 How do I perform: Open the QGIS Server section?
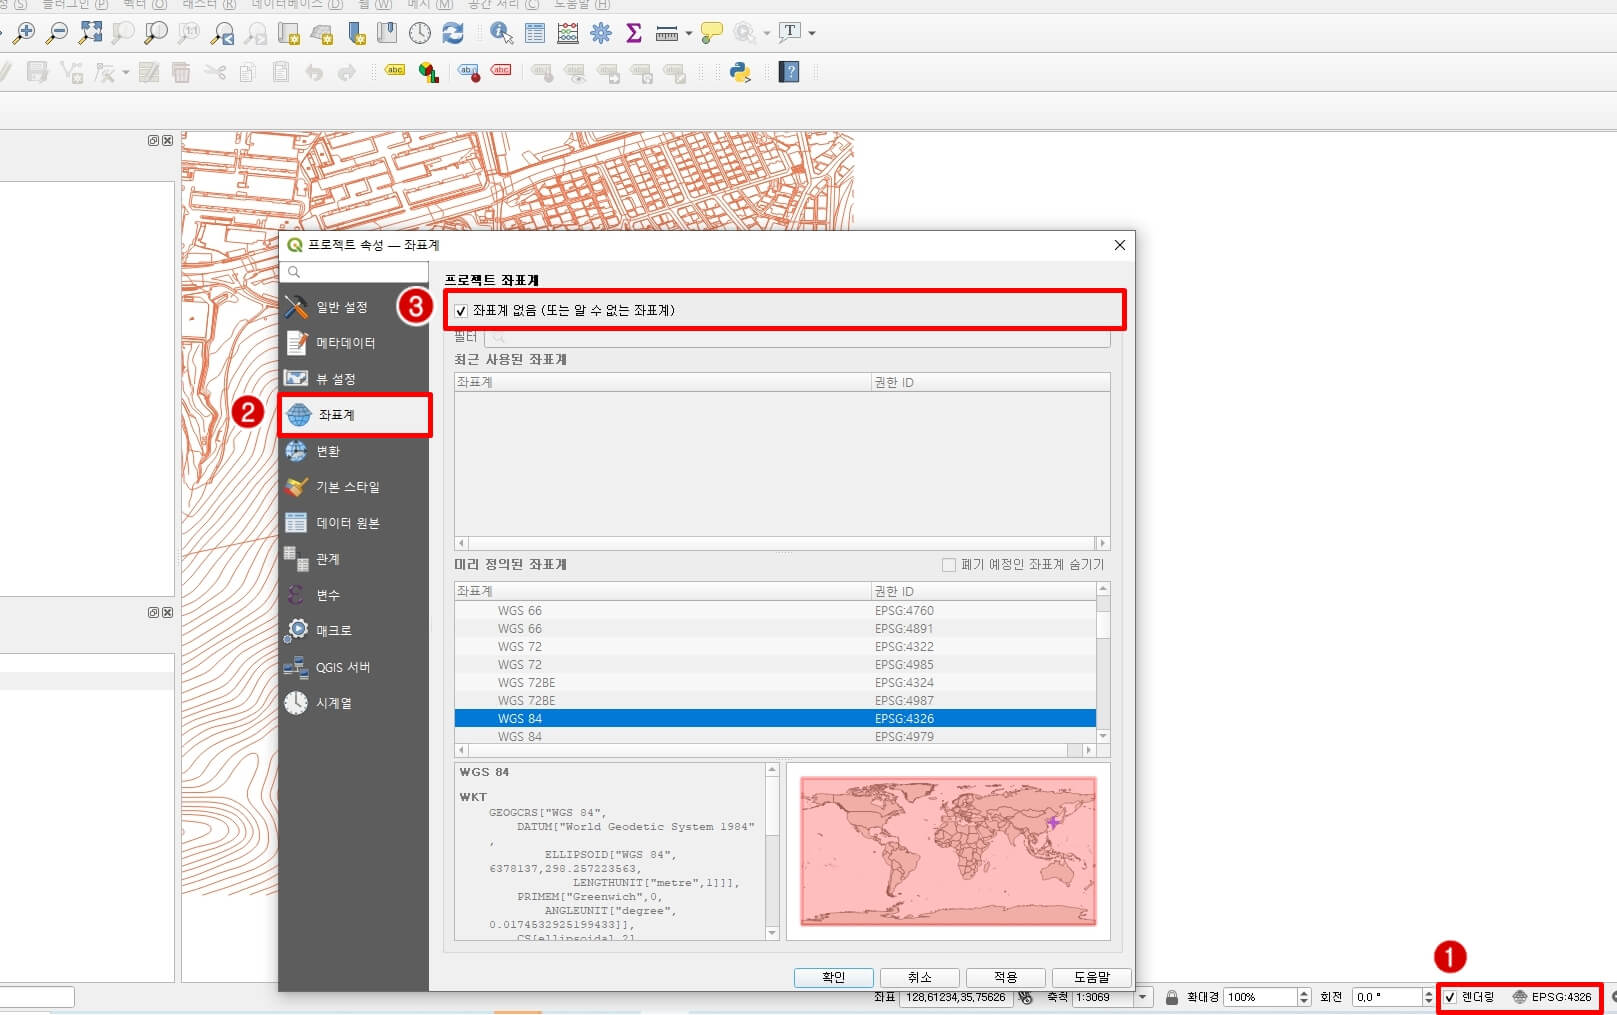tap(354, 667)
